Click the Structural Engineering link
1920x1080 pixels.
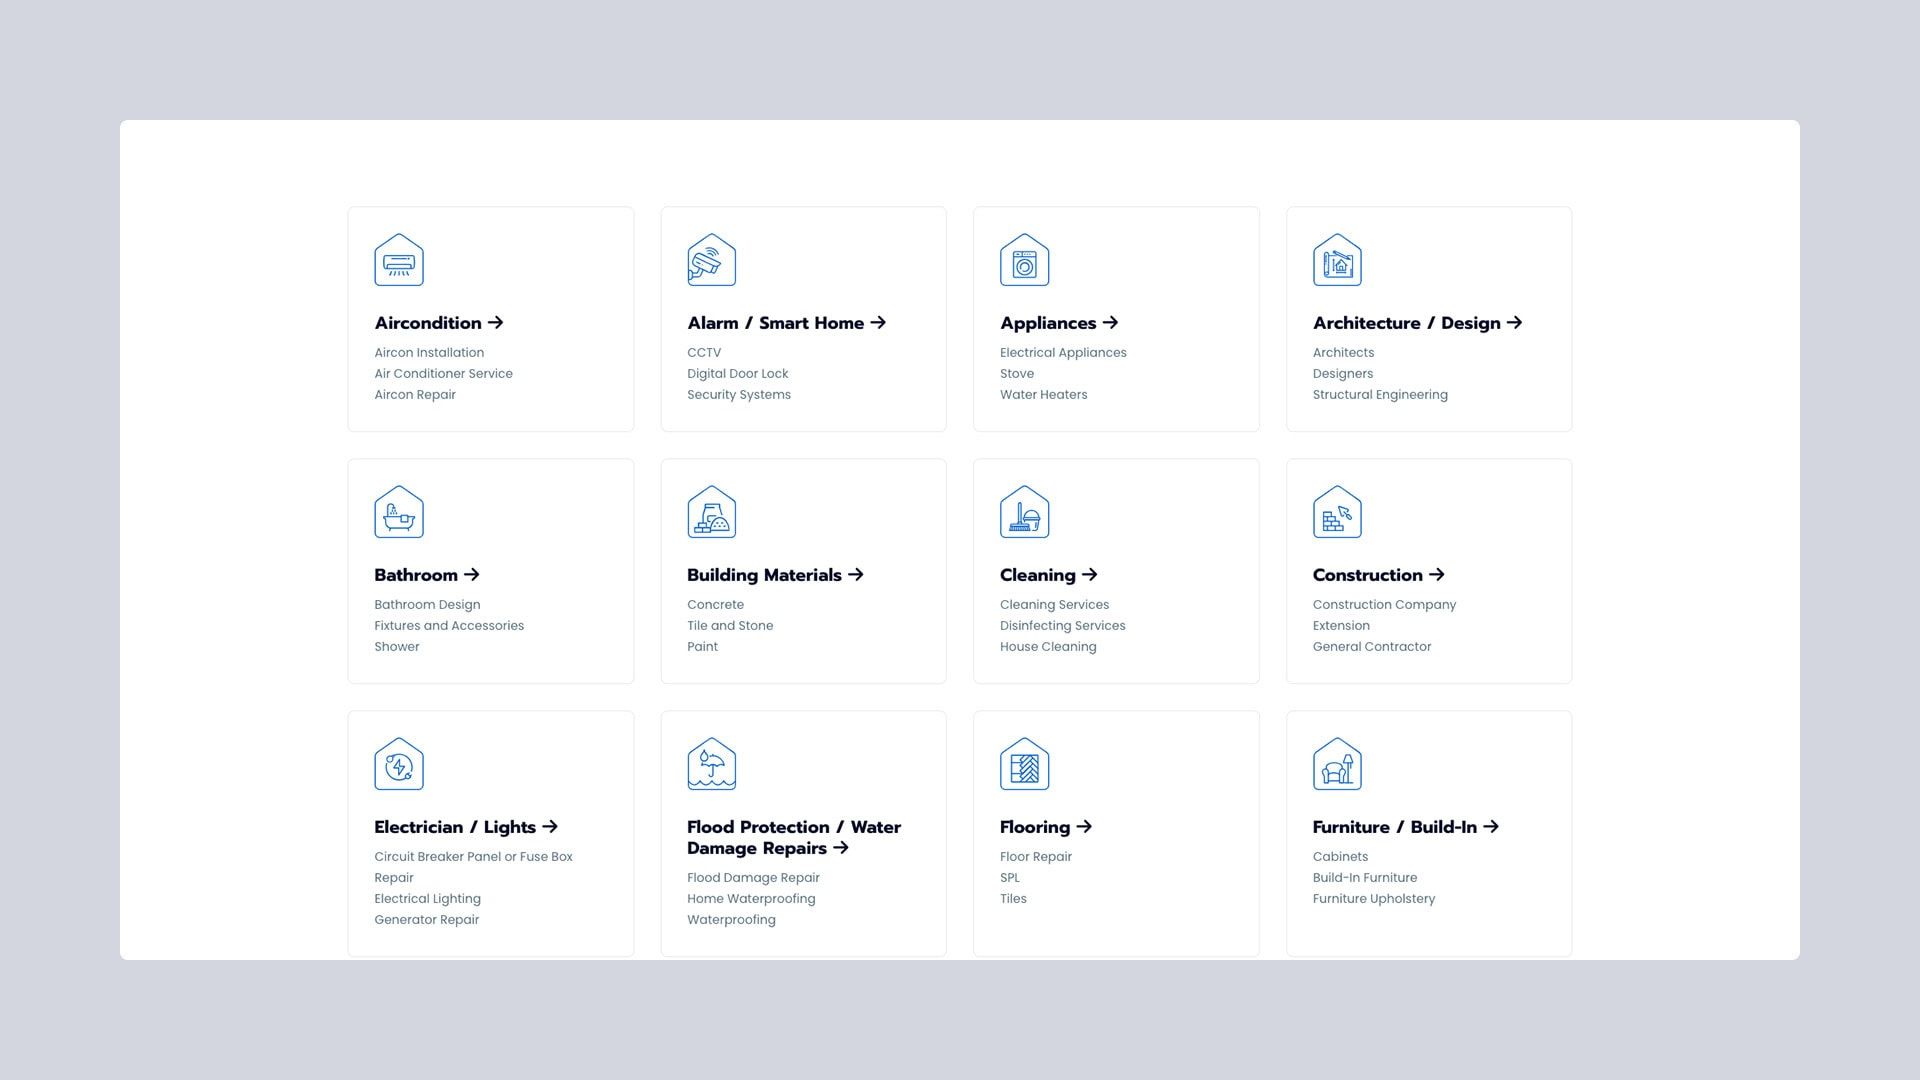(x=1380, y=394)
